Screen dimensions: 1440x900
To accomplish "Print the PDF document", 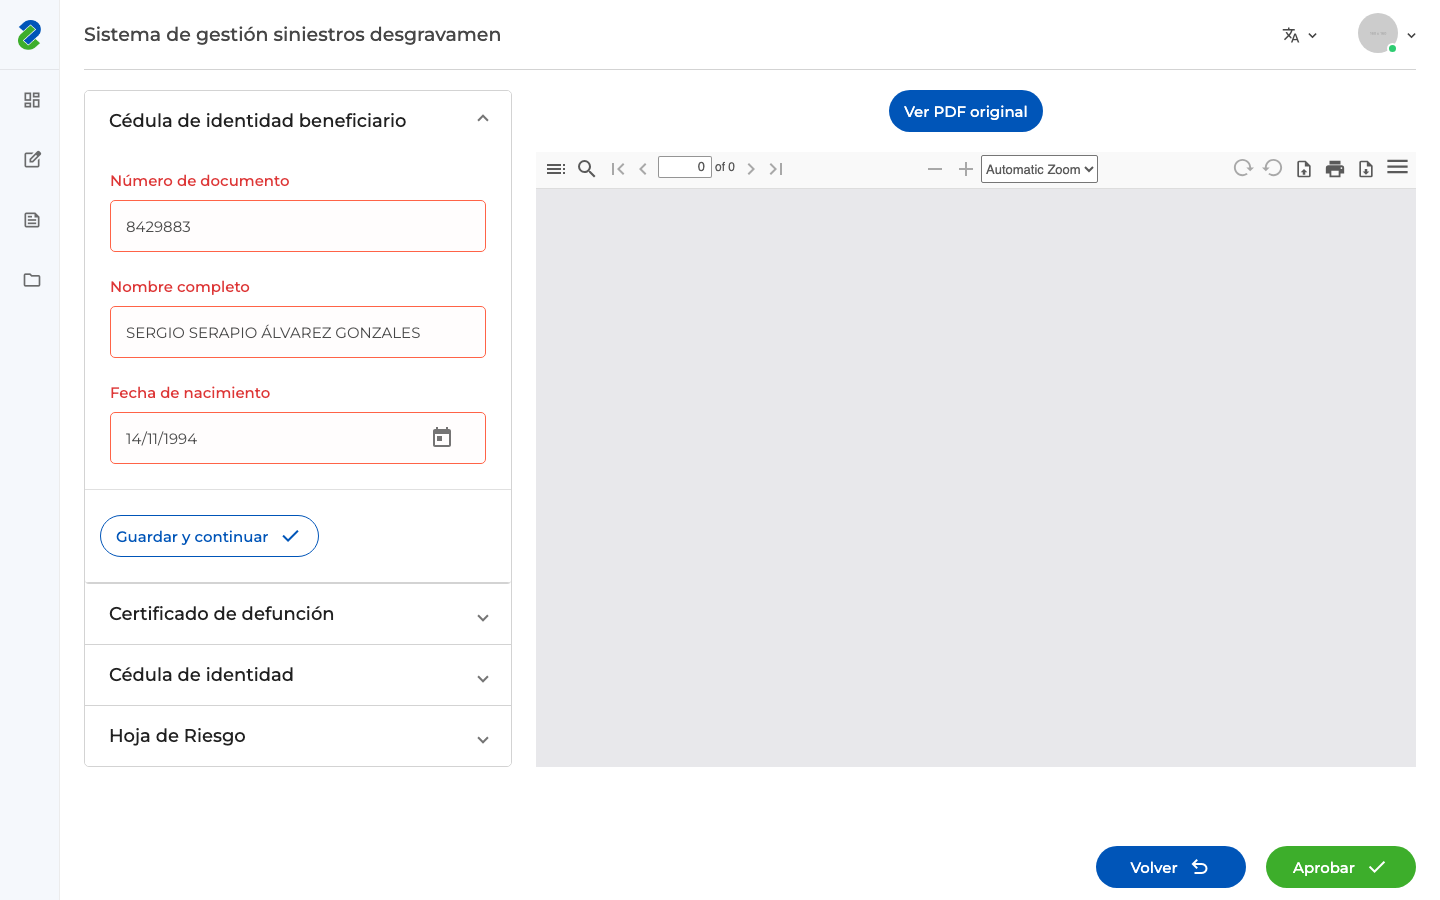I will pyautogui.click(x=1335, y=169).
